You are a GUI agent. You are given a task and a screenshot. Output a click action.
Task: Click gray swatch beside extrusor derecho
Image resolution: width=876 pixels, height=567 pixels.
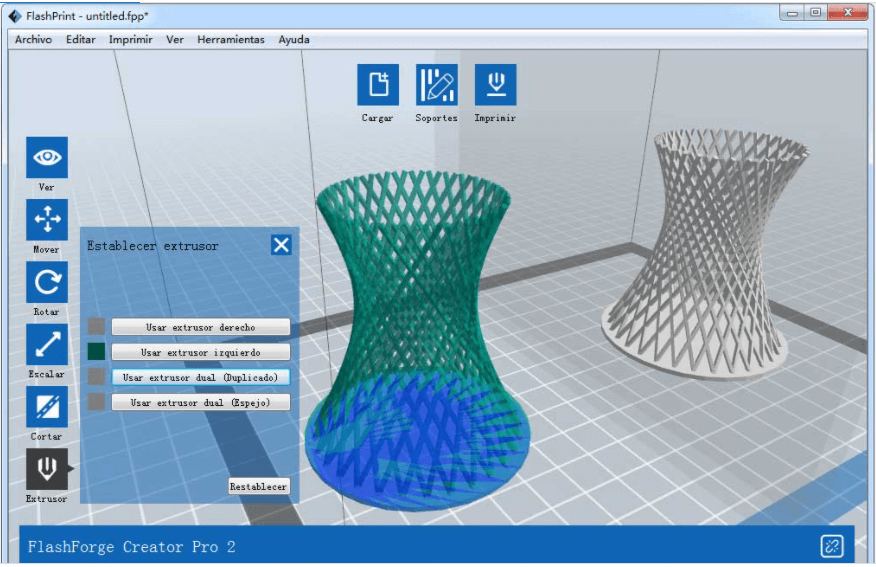(x=96, y=327)
